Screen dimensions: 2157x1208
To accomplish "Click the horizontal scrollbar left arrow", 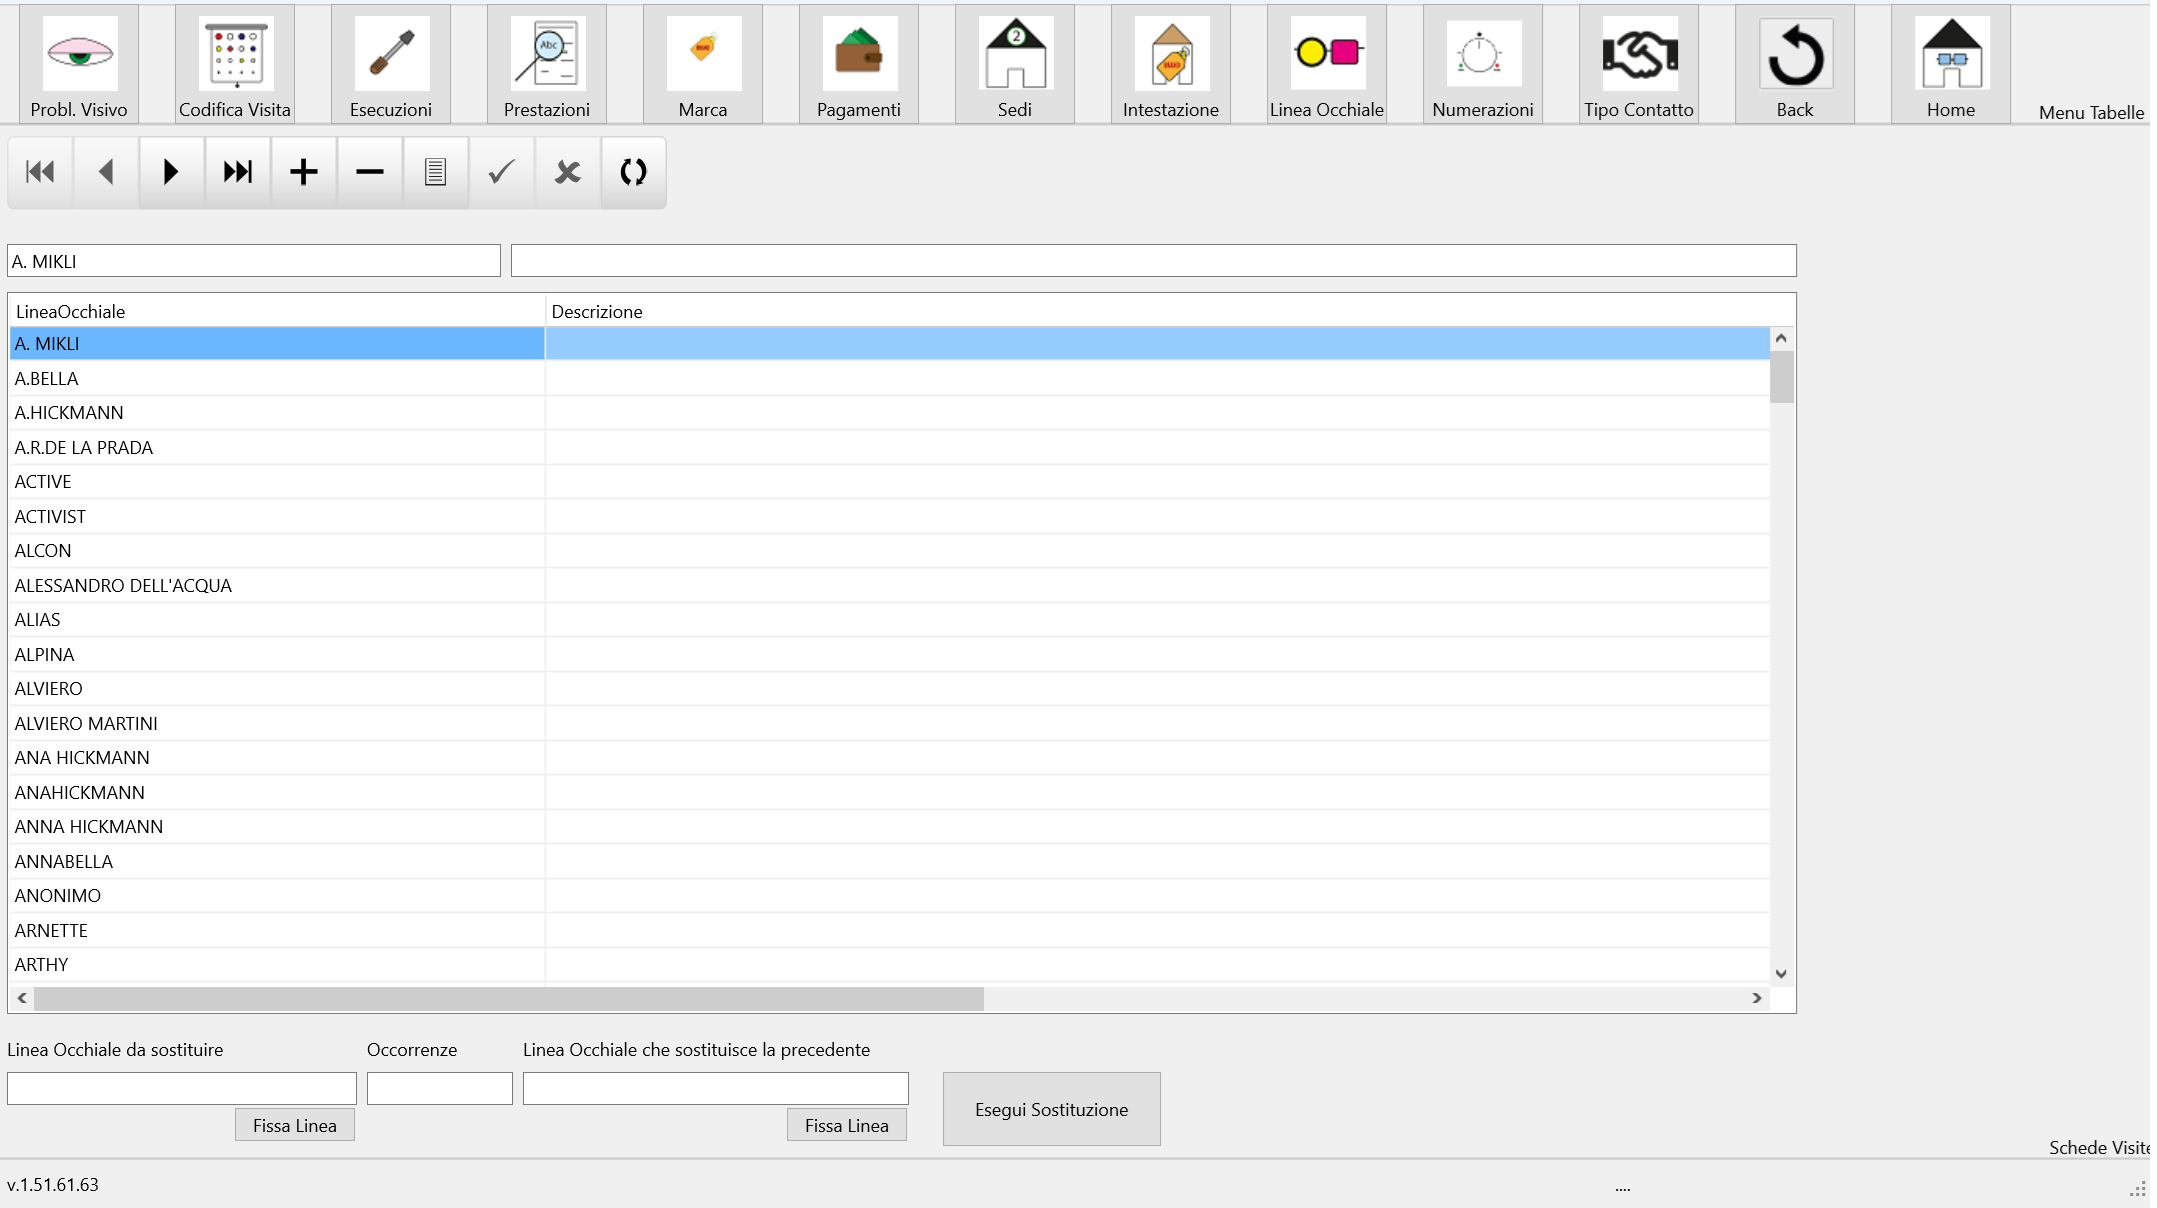I will coord(22,998).
